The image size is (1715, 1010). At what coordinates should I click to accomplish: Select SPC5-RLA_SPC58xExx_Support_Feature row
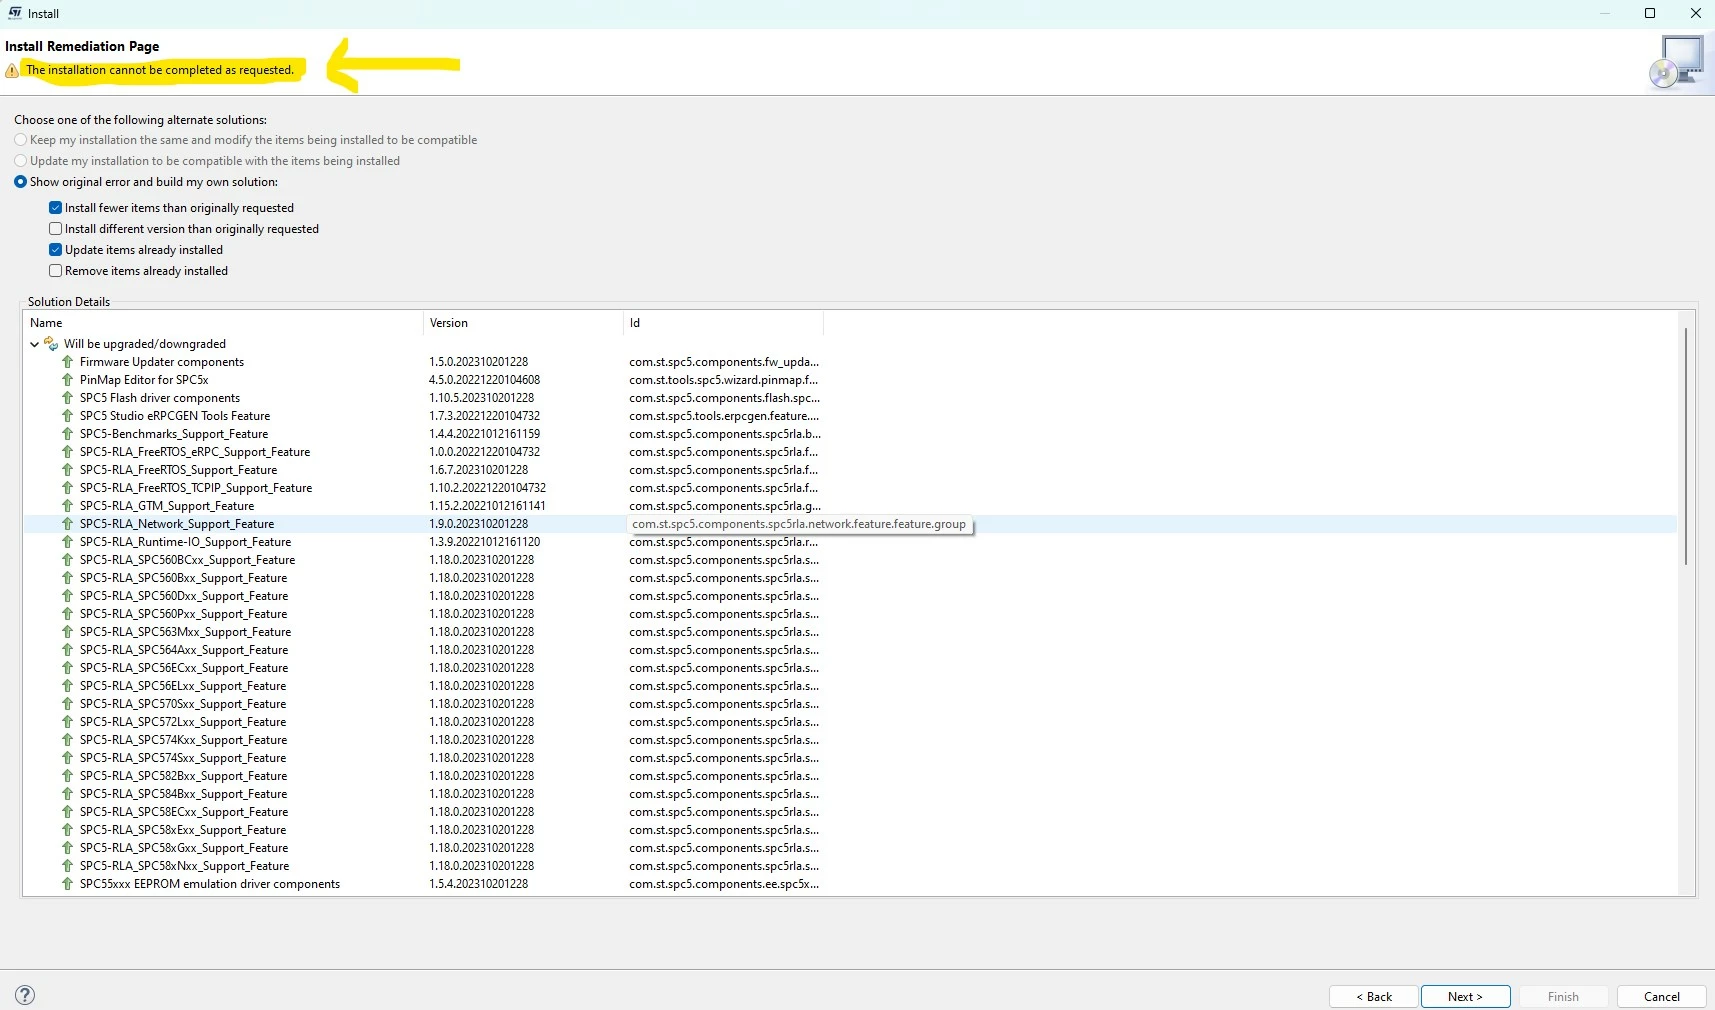850,830
